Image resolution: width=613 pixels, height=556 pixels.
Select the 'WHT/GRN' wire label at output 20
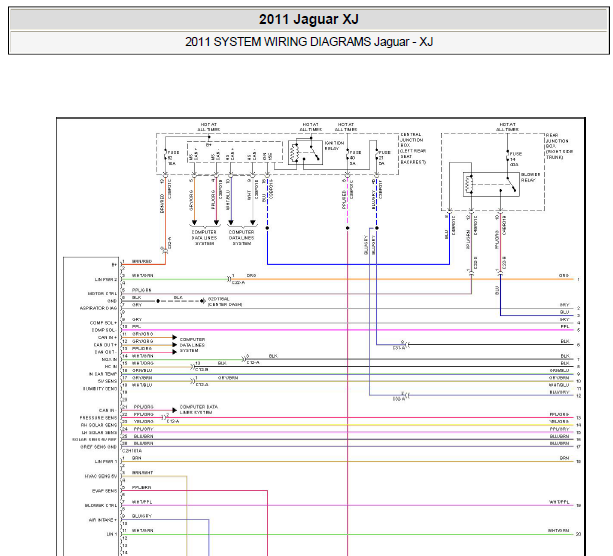pos(559,531)
